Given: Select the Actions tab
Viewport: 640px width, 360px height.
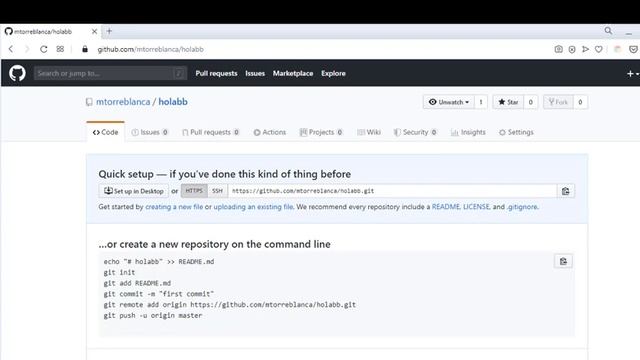Looking at the screenshot, I should [270, 132].
